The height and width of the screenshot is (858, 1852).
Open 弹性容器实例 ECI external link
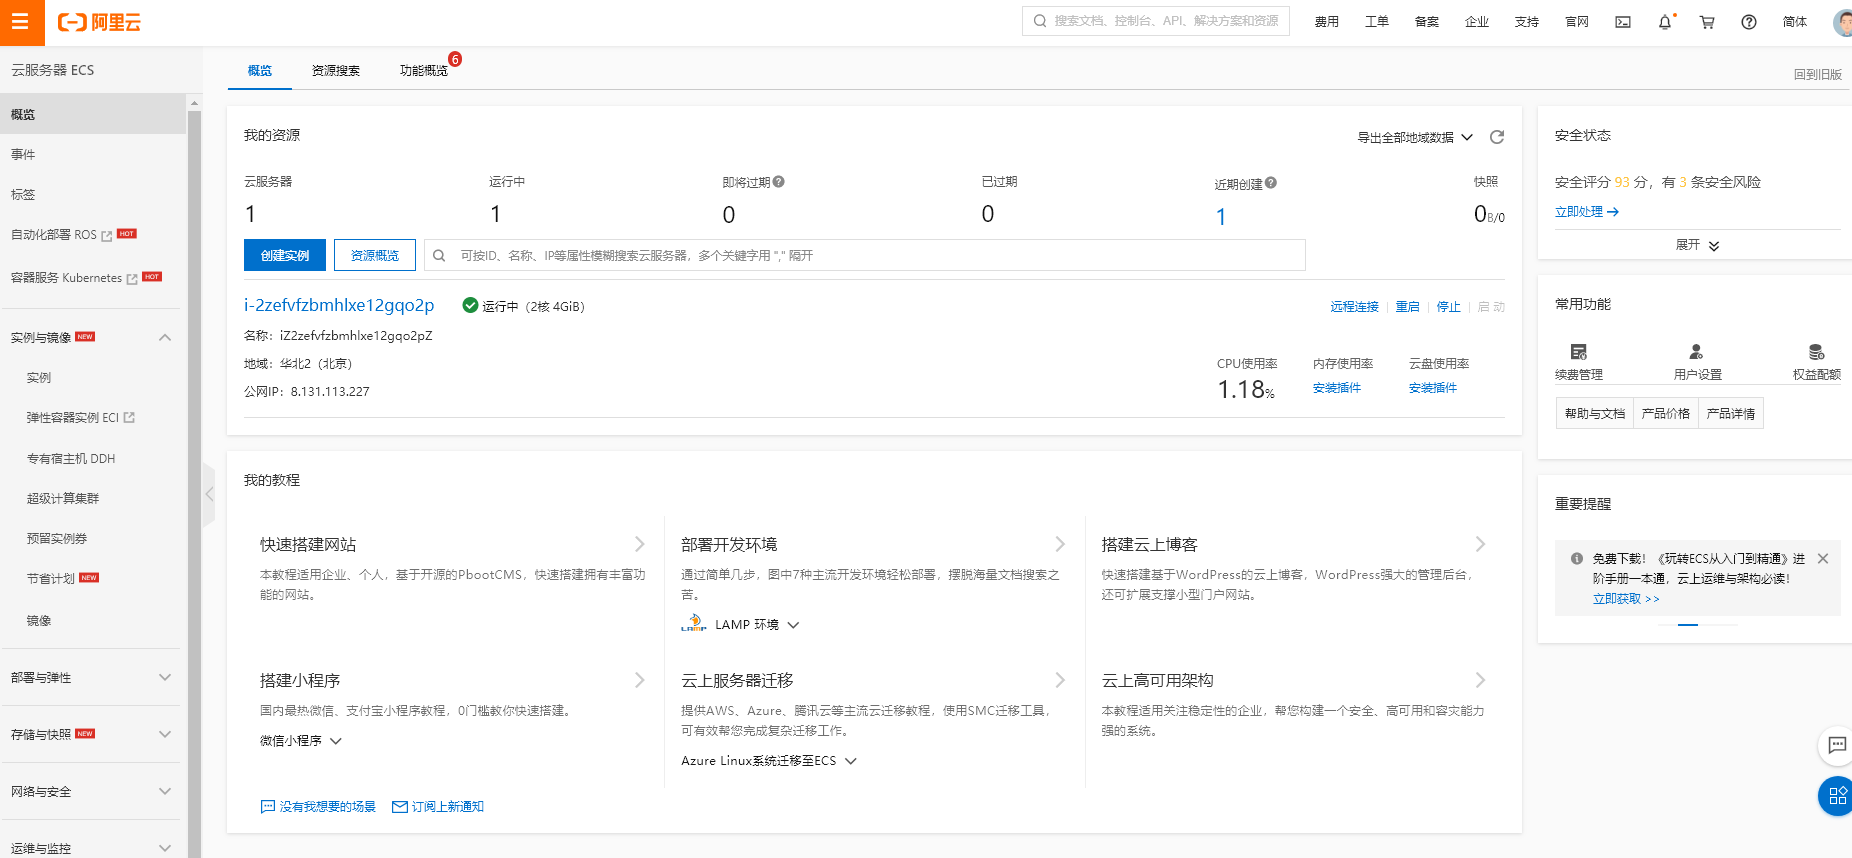tap(80, 418)
